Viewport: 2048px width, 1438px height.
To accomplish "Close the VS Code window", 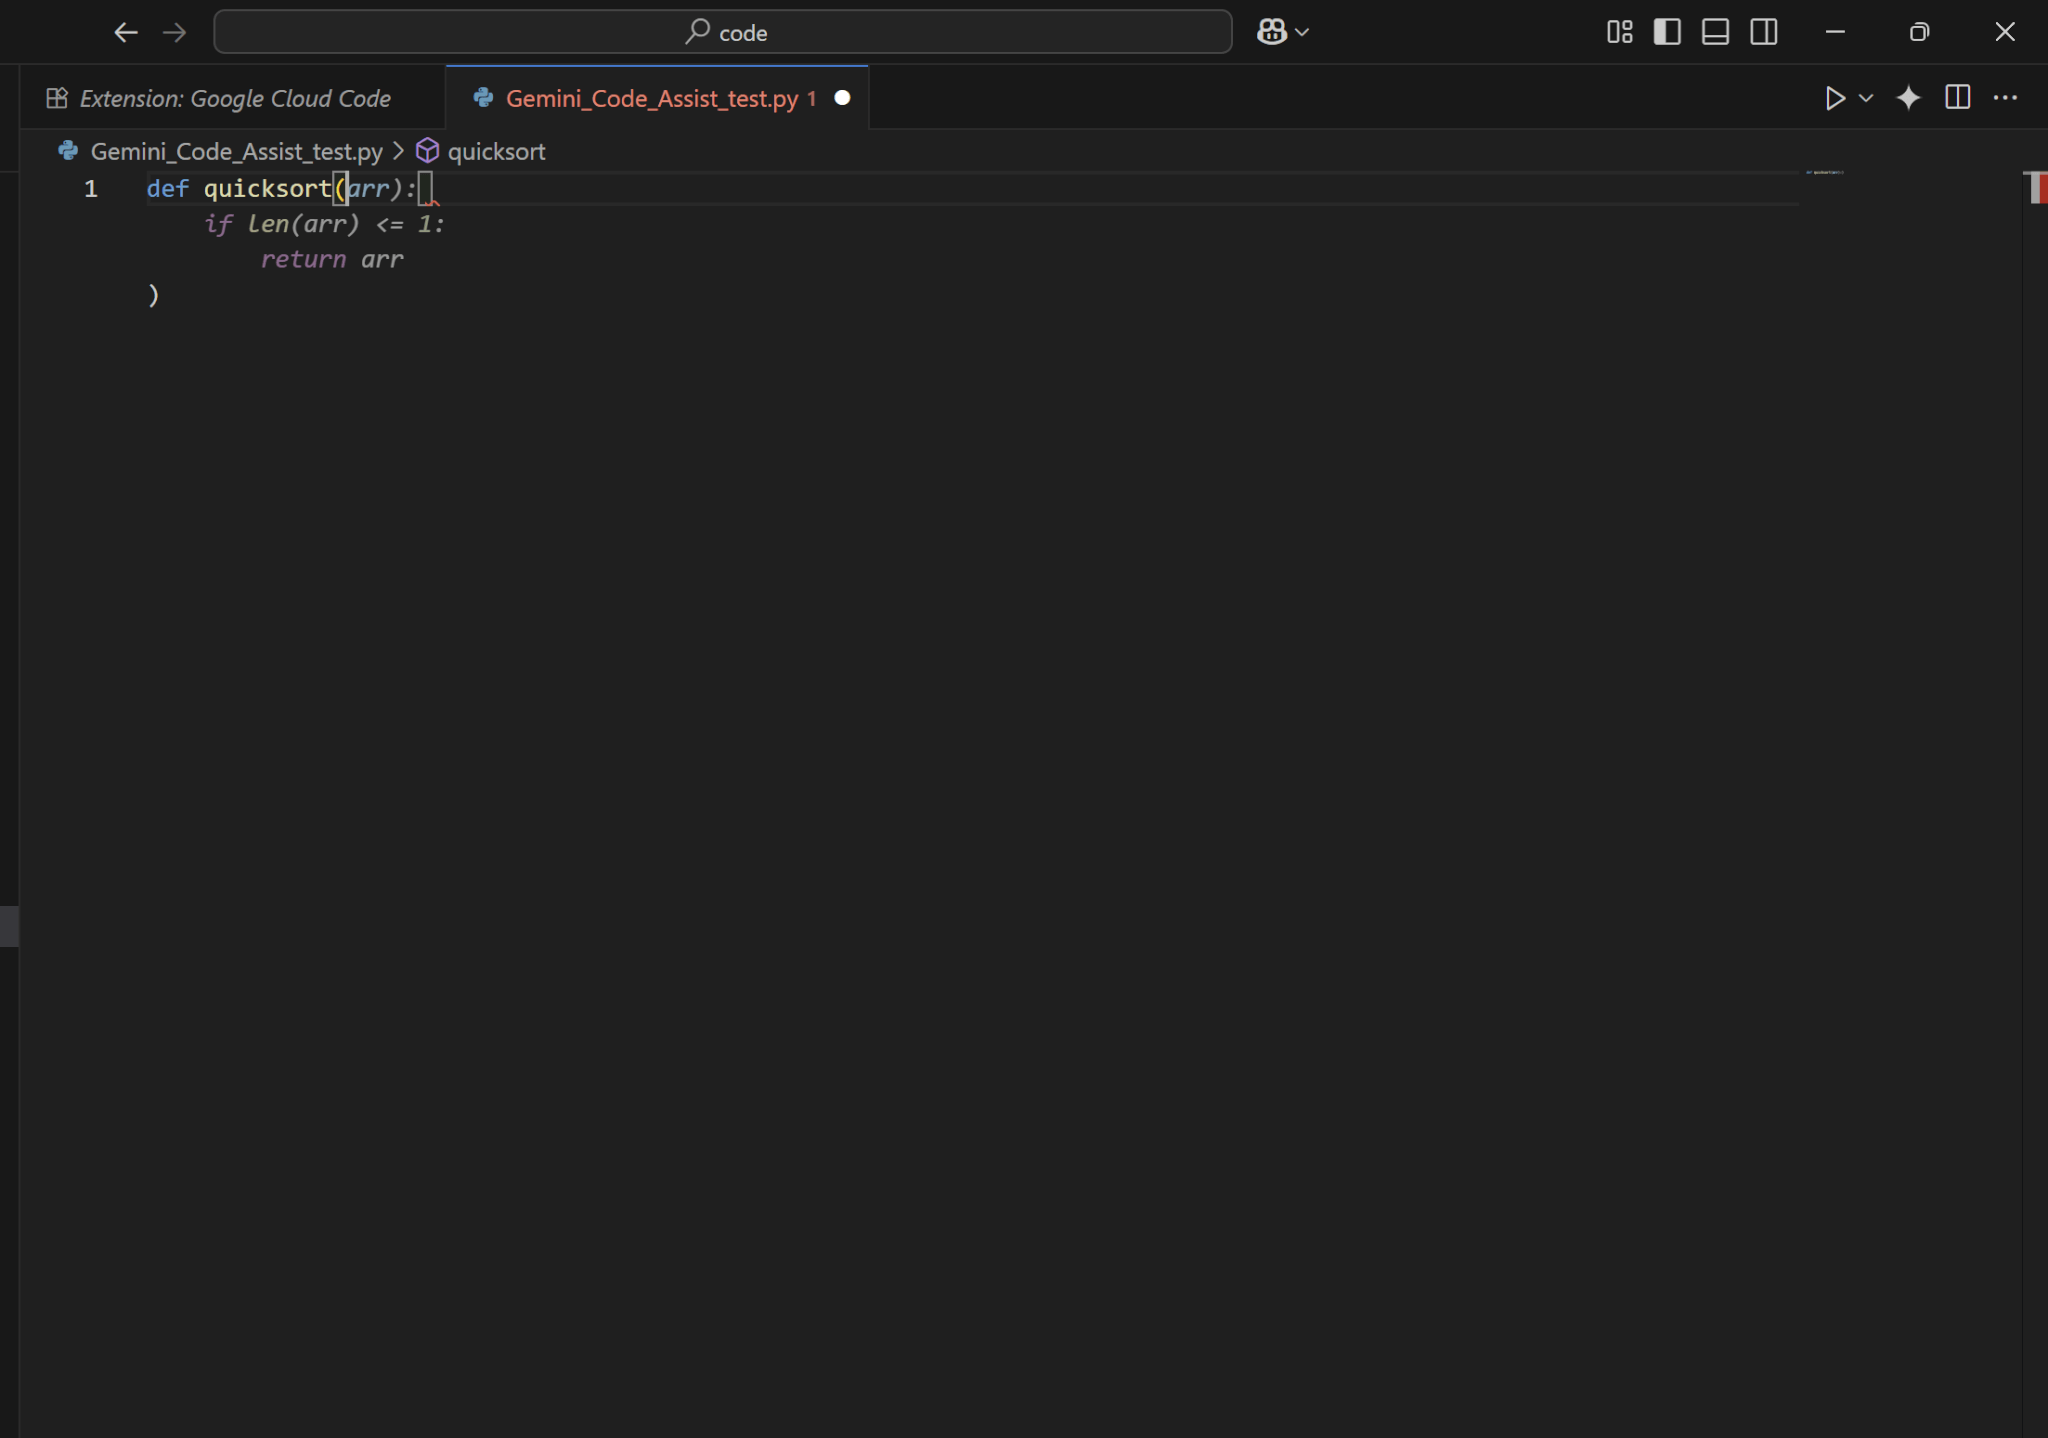I will coord(2005,32).
